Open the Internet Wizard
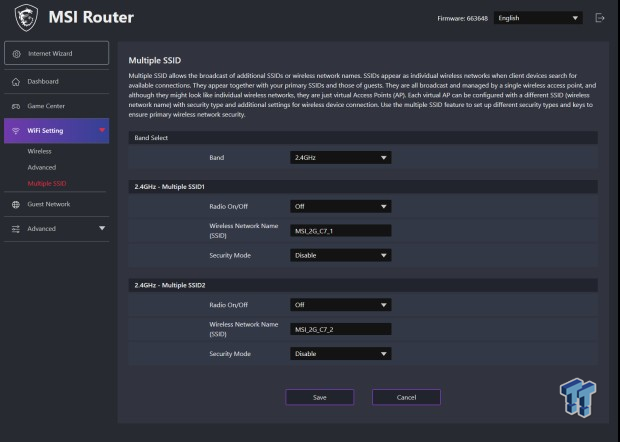The image size is (620, 442). [57, 53]
